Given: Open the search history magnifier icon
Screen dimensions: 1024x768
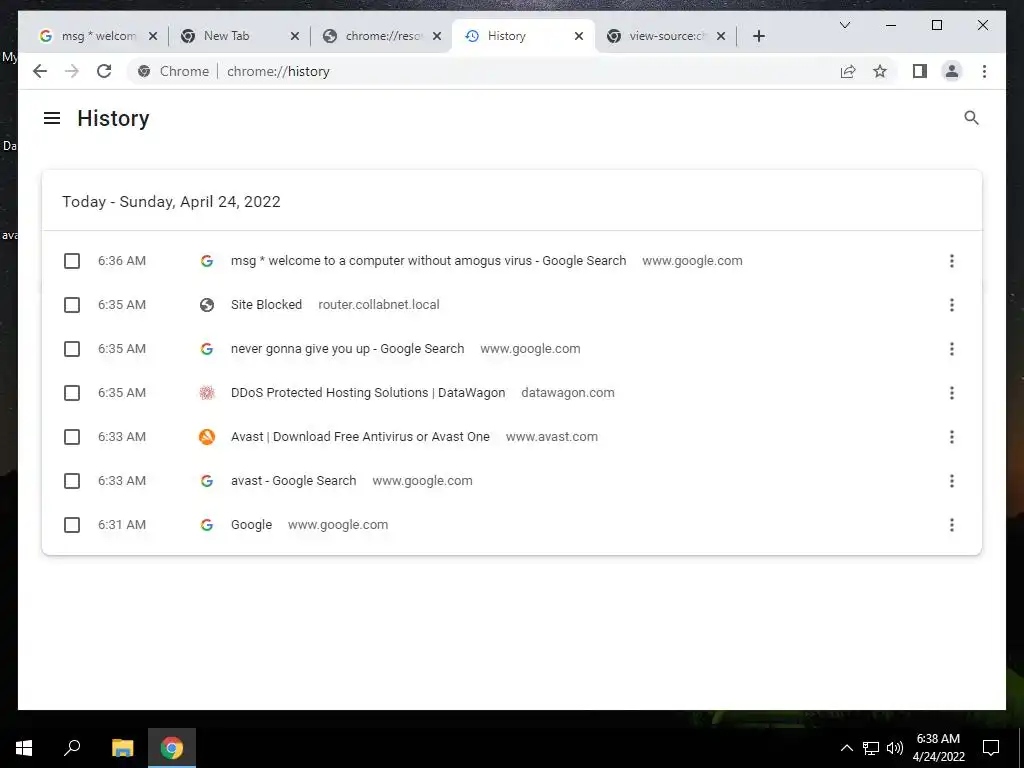Looking at the screenshot, I should (x=971, y=118).
